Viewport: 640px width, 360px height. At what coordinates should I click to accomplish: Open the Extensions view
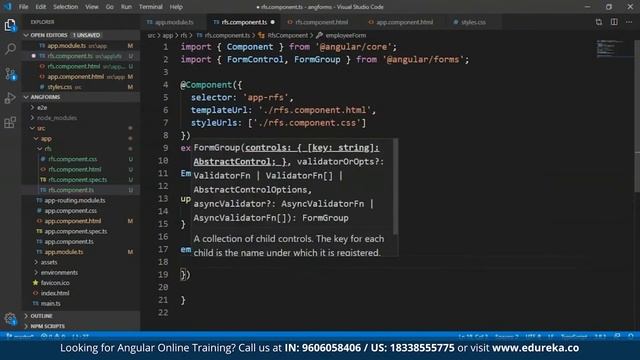tap(10, 122)
